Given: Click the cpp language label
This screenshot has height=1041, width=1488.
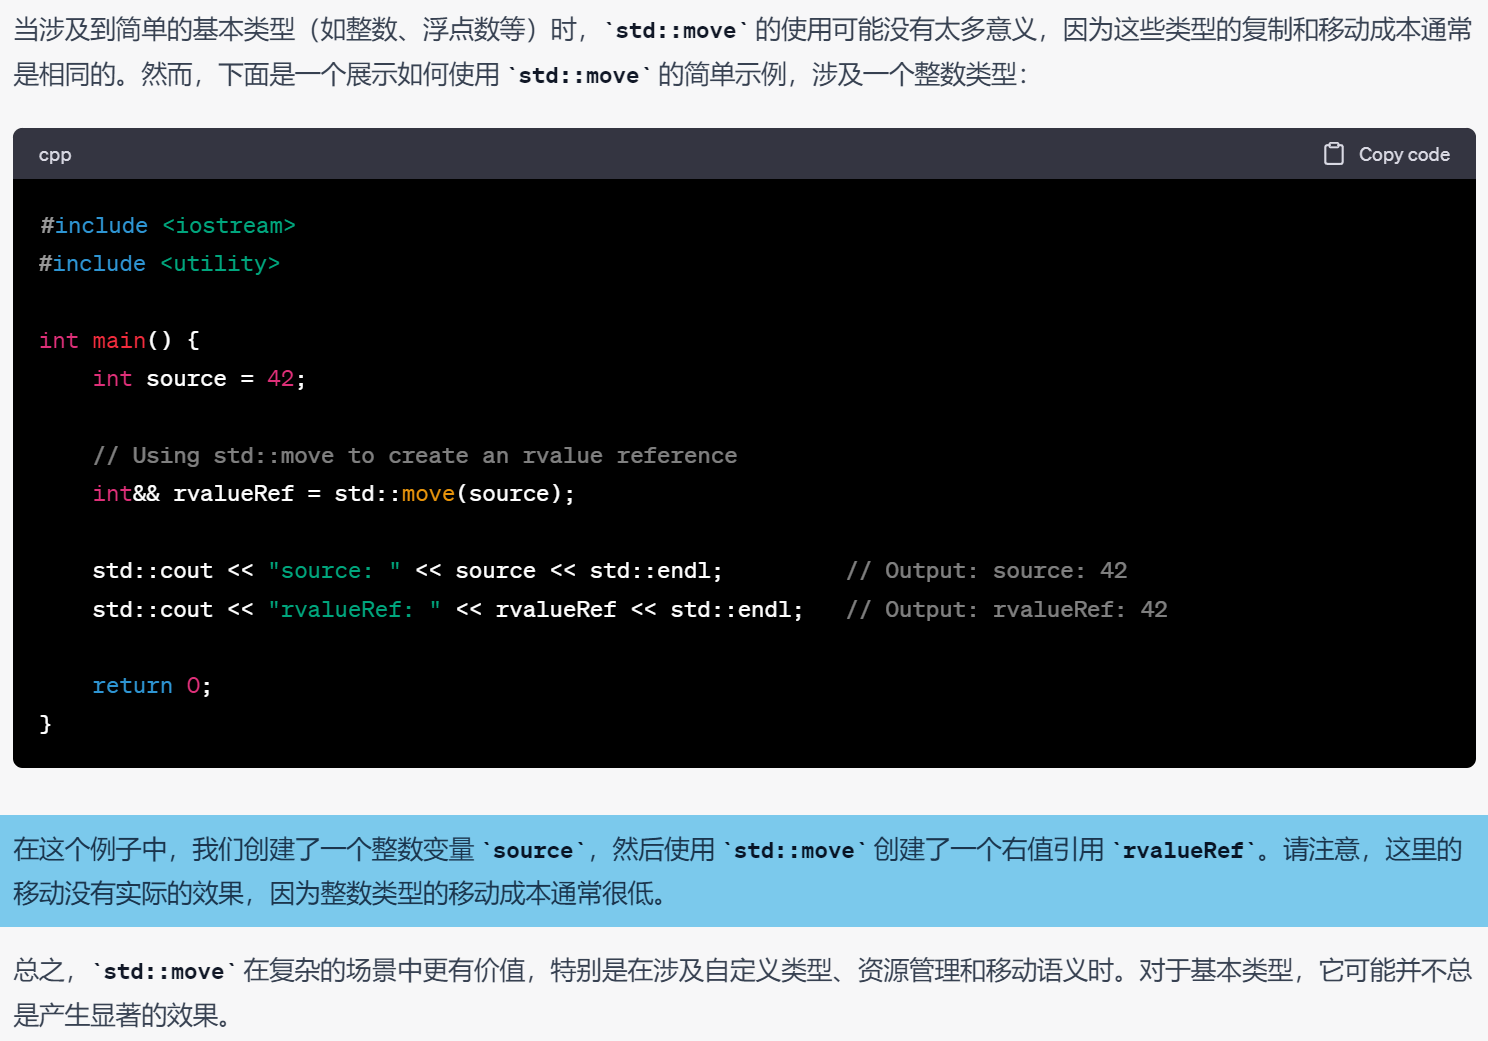Looking at the screenshot, I should click(55, 155).
